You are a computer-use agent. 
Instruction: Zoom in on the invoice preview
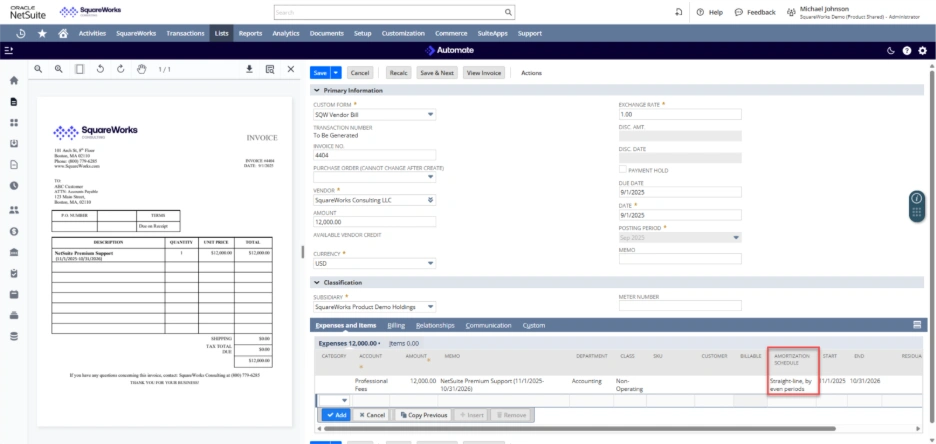[x=58, y=69]
